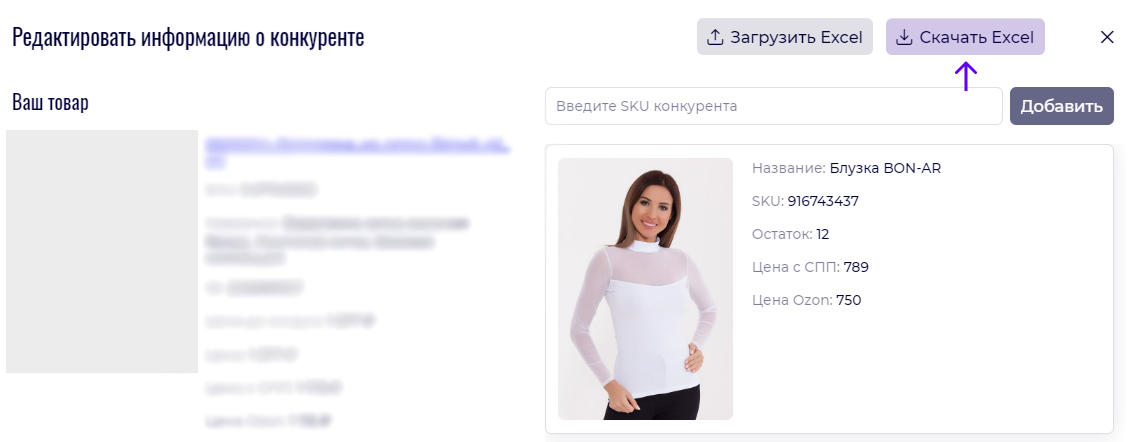Screen dimensions: 1136x442
Task: Click the Скачать Excel button label
Action: 977,37
